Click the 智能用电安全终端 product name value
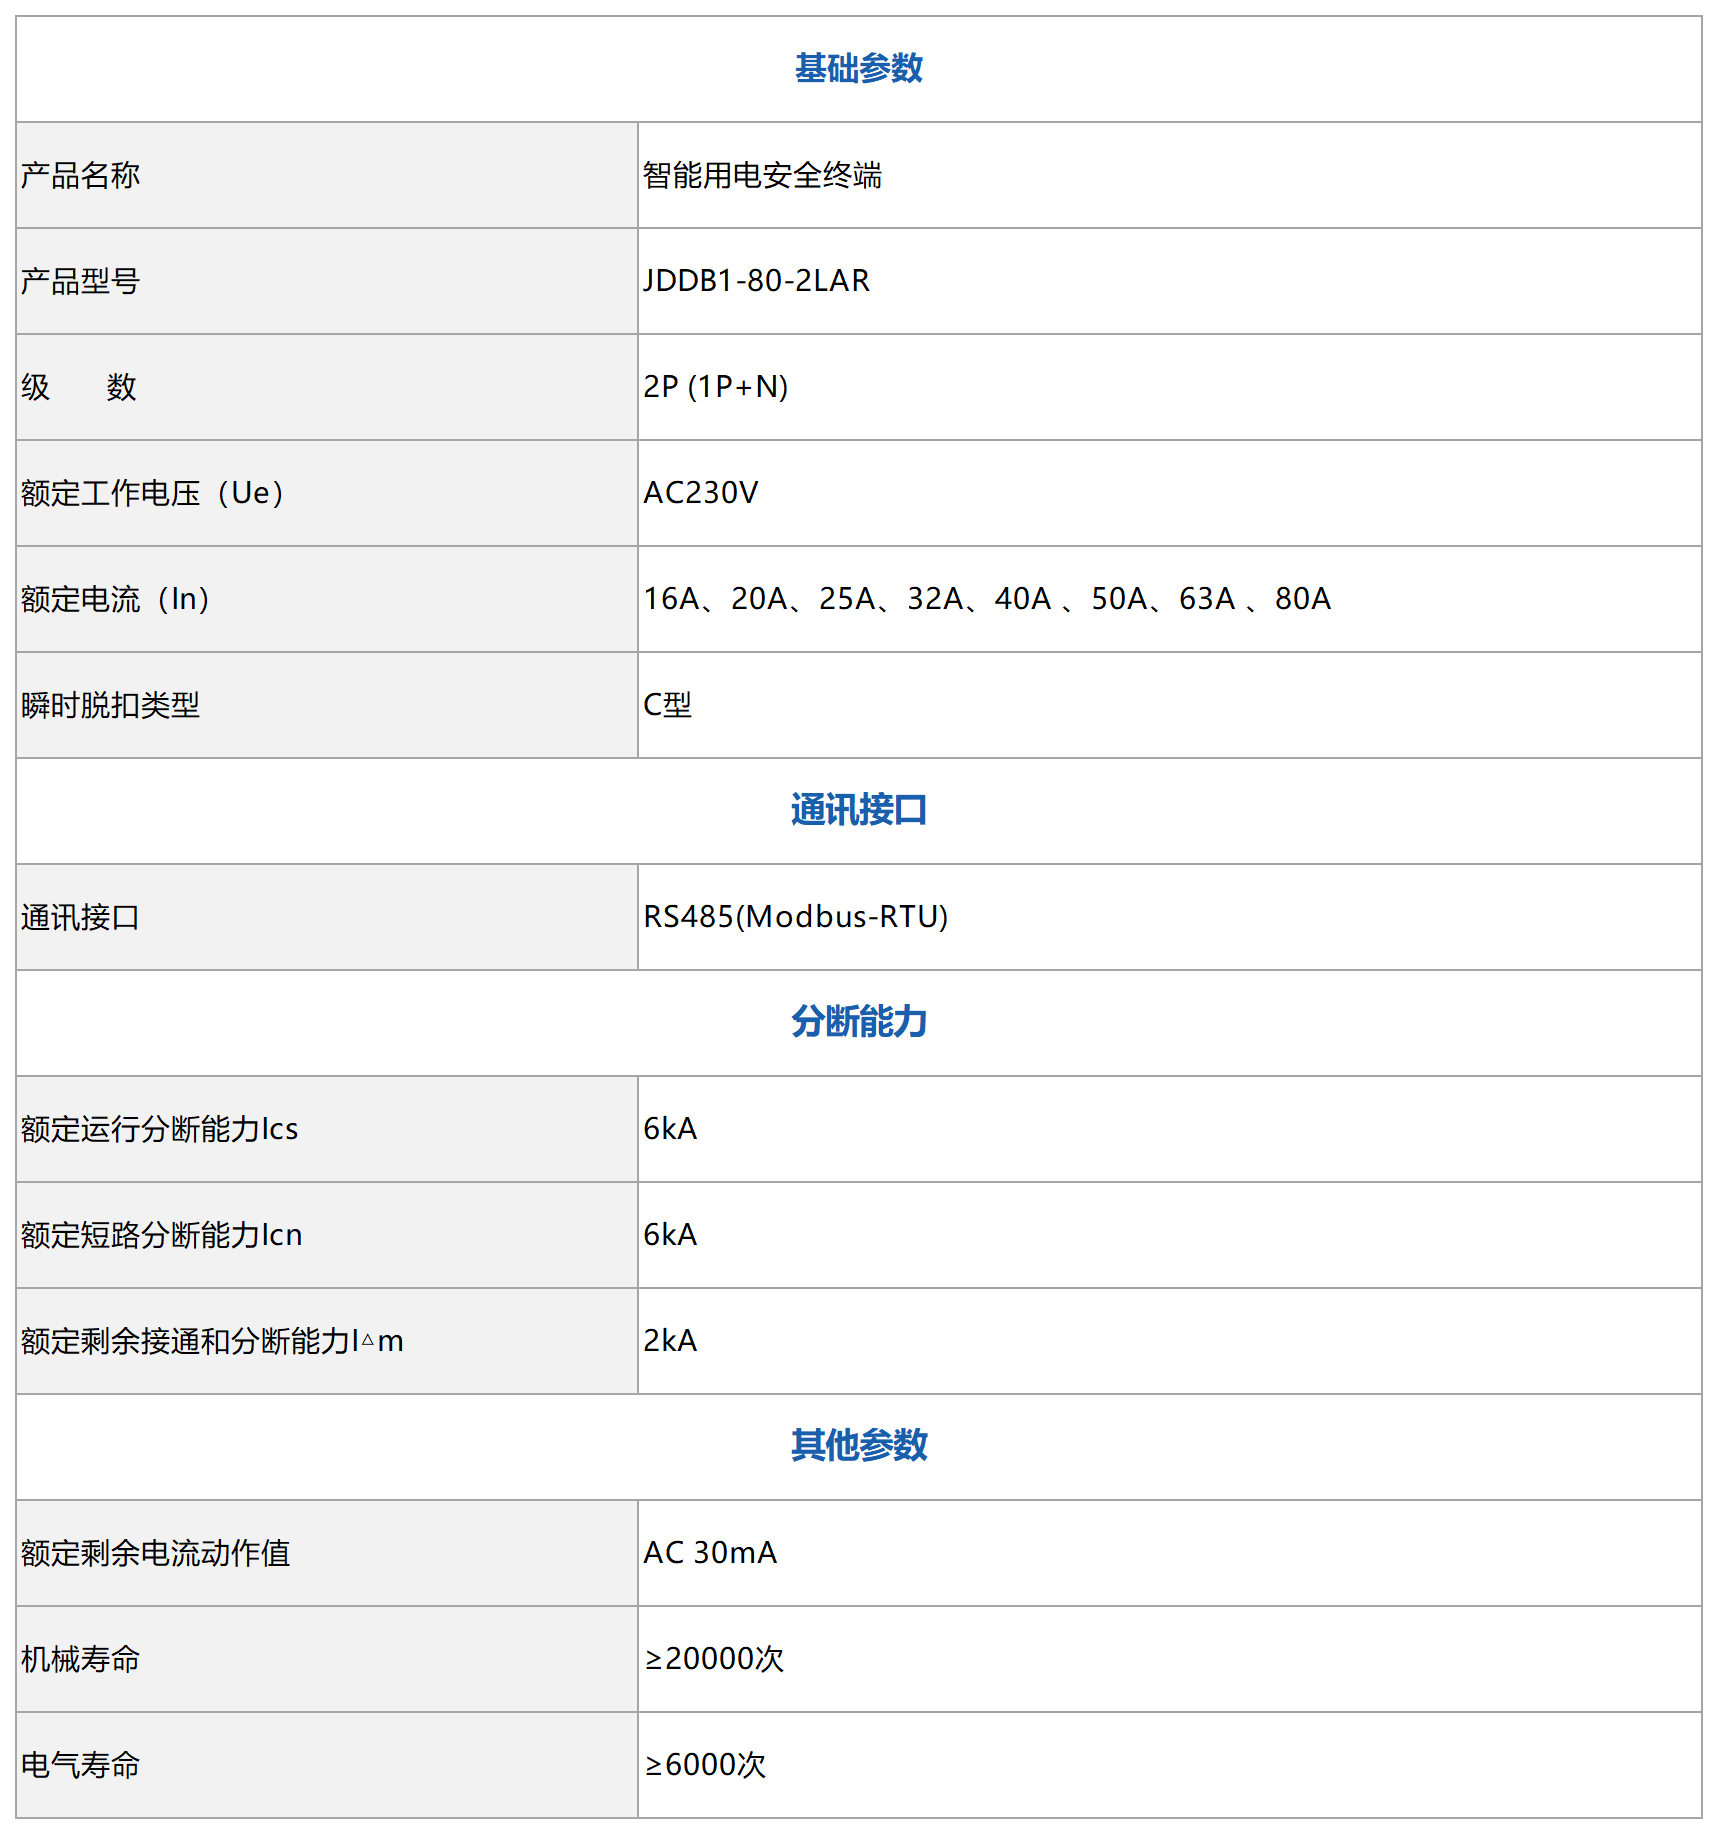 point(762,176)
